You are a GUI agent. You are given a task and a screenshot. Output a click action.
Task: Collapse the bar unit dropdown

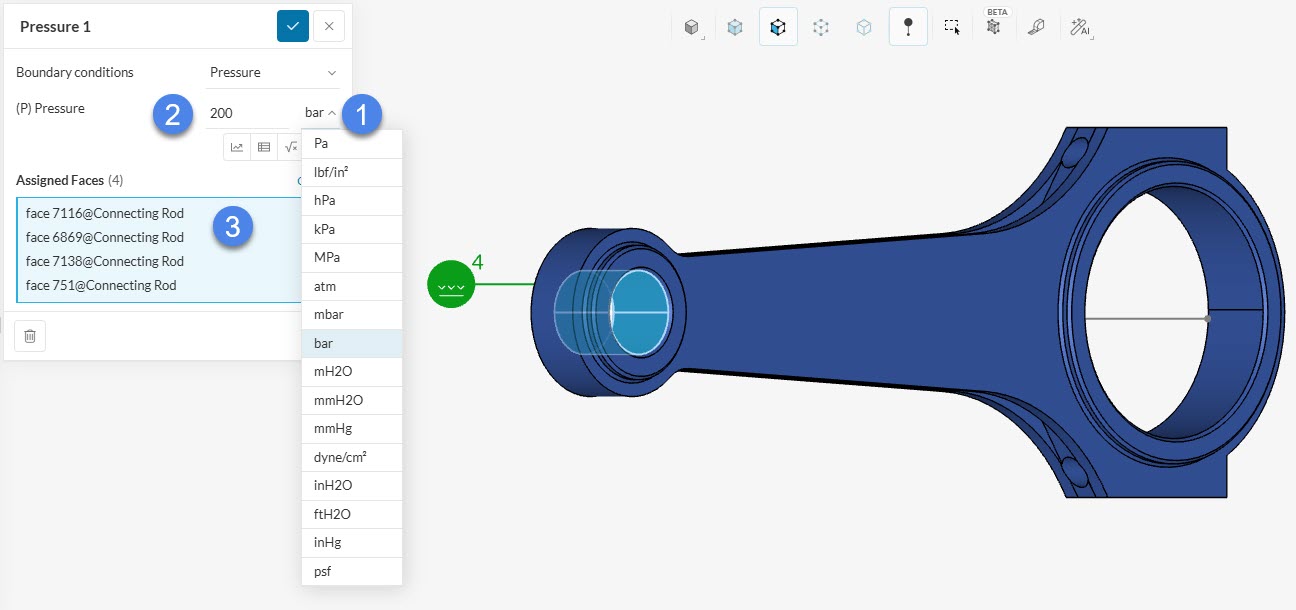tap(320, 113)
